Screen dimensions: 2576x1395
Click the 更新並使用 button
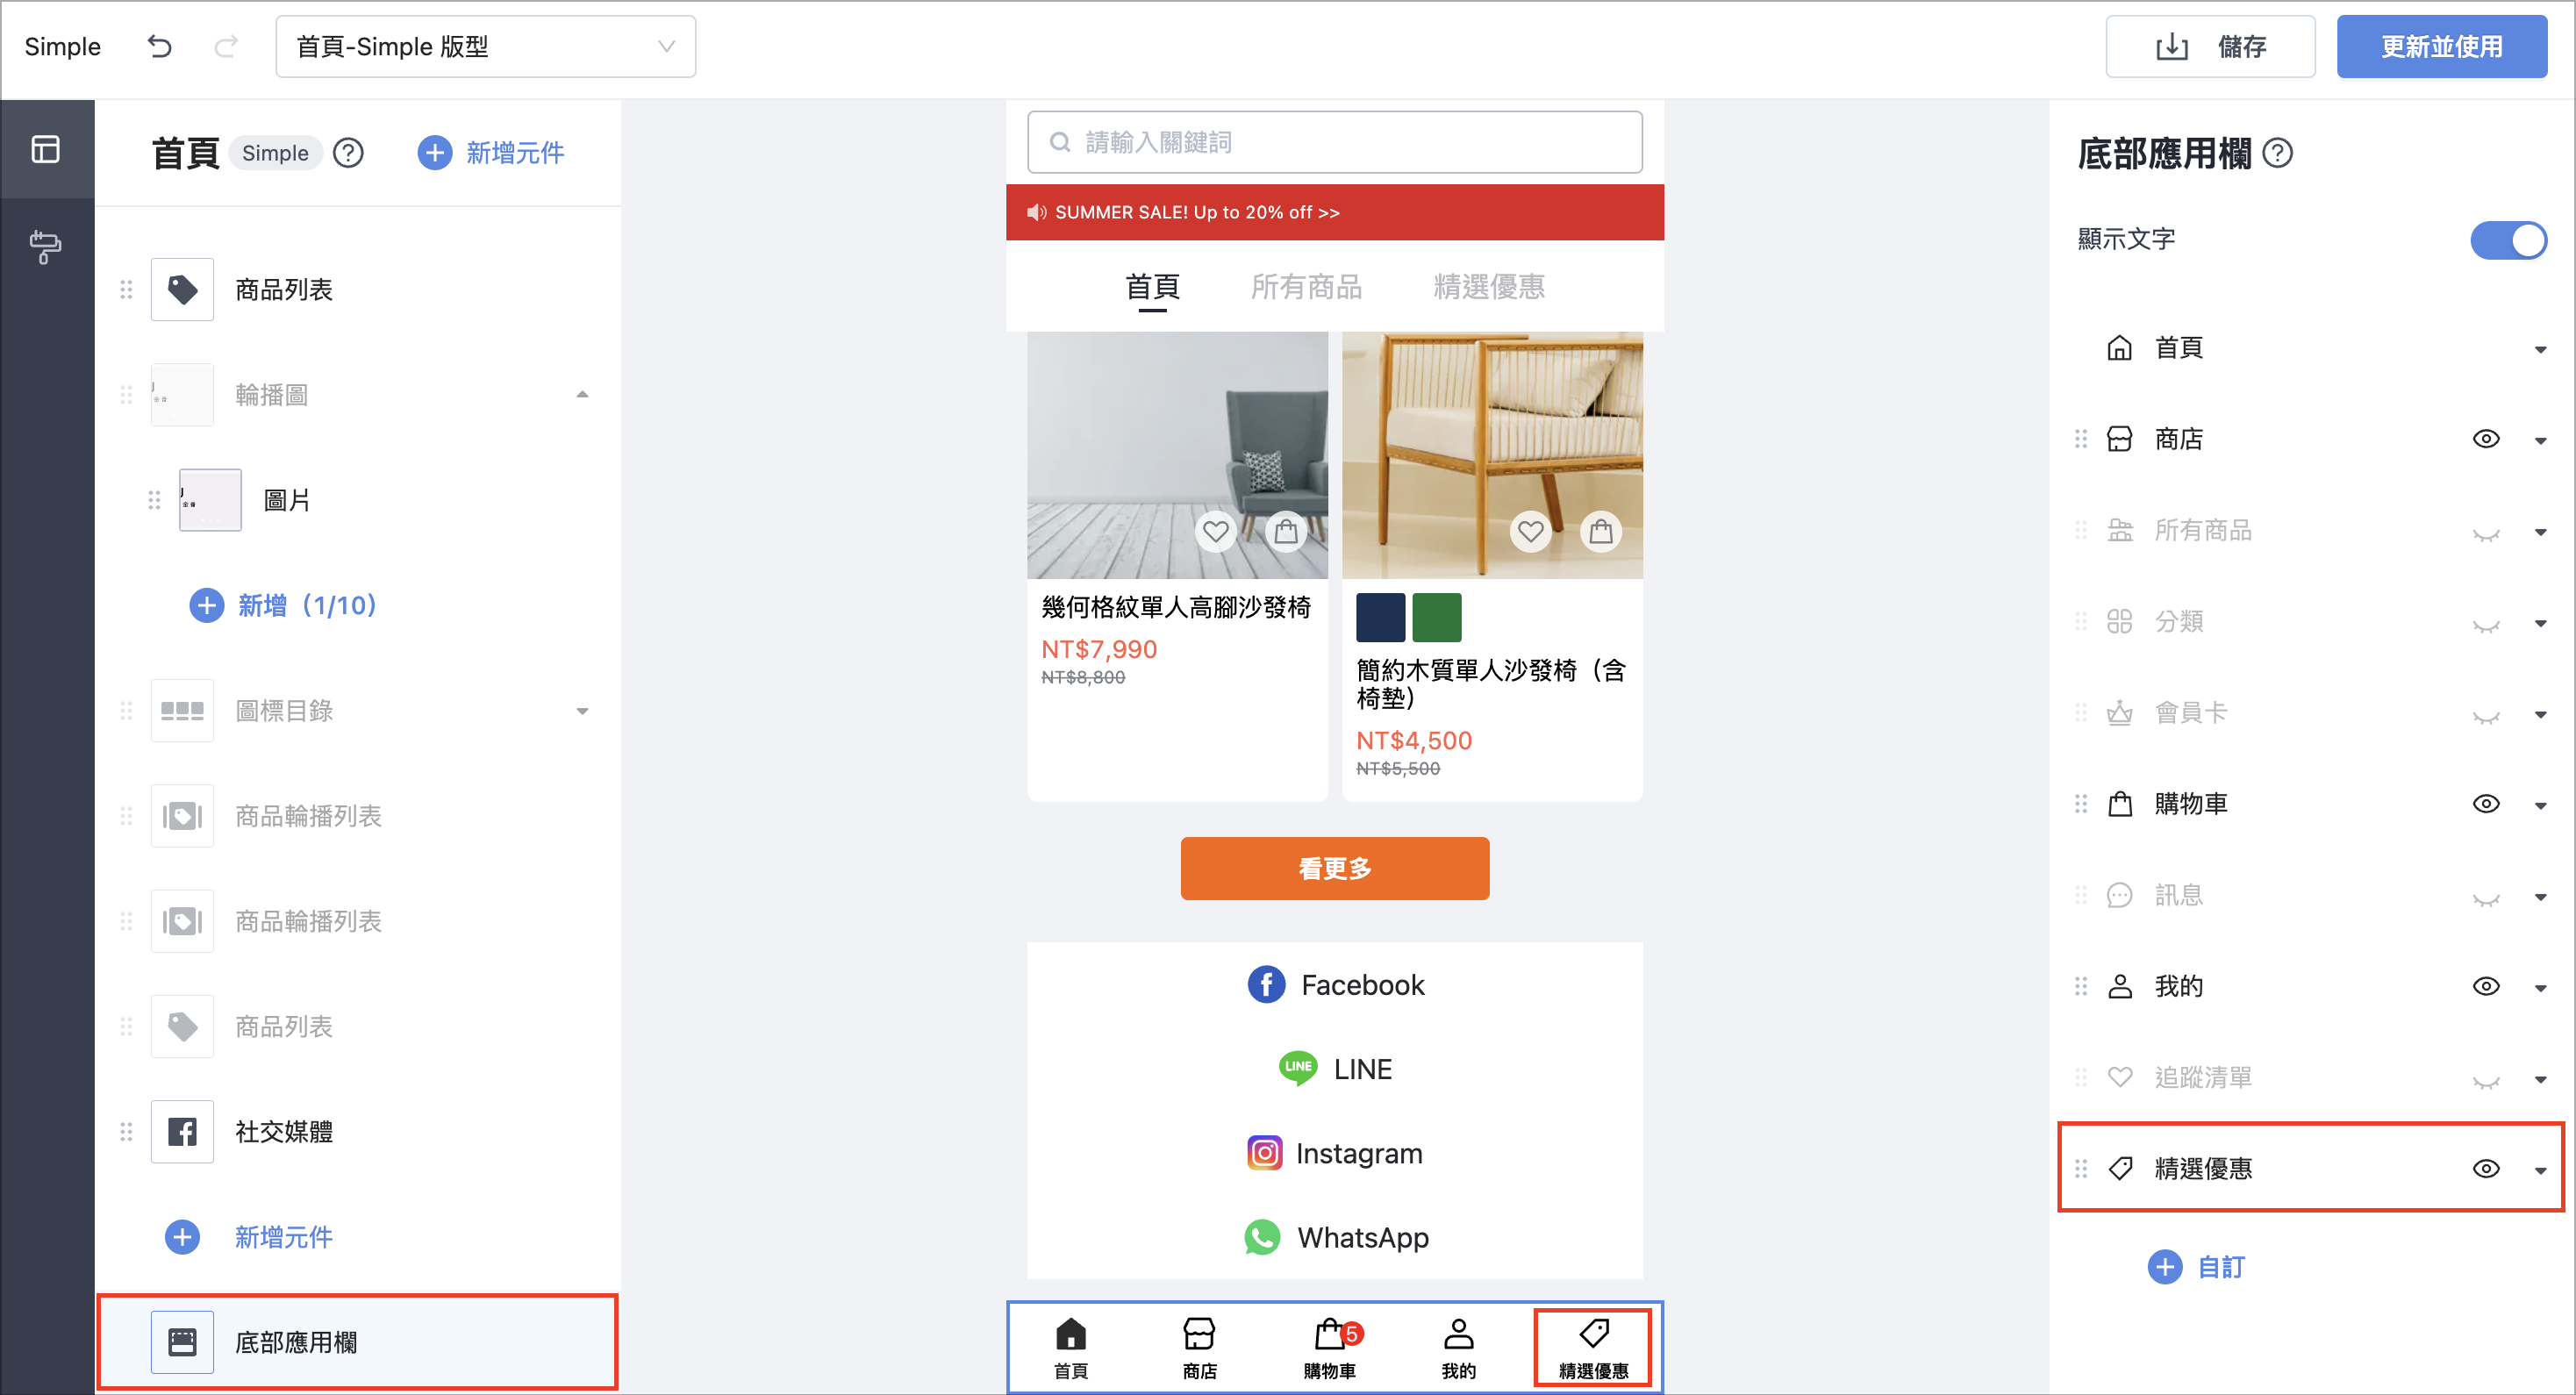[x=2441, y=46]
